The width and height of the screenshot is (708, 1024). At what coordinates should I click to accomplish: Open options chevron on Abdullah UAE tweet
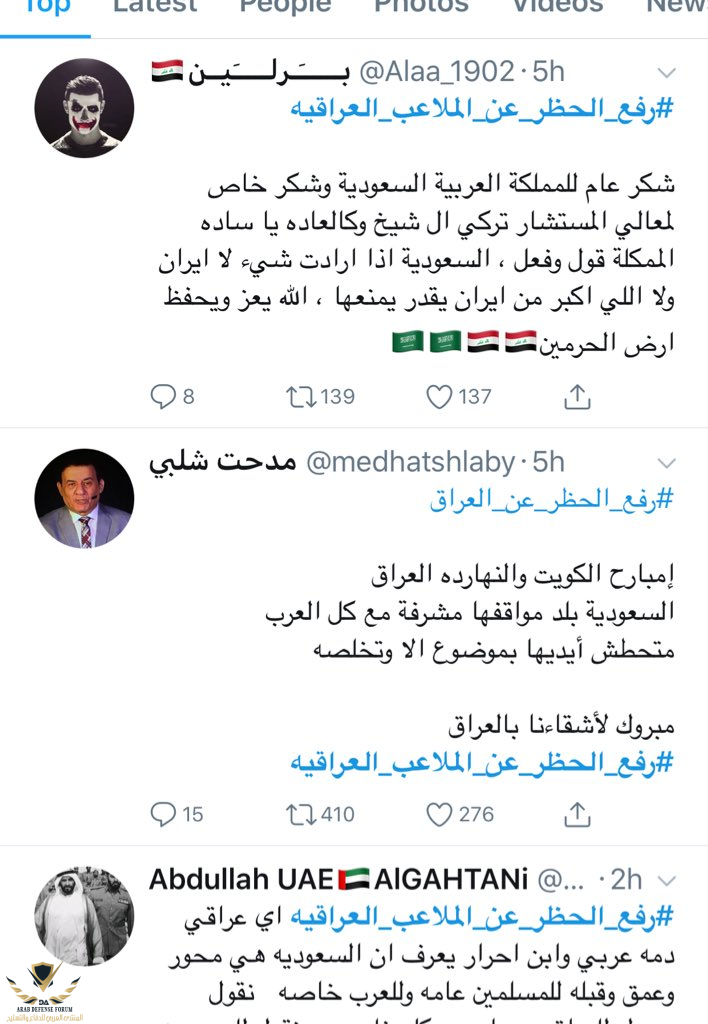tap(666, 880)
